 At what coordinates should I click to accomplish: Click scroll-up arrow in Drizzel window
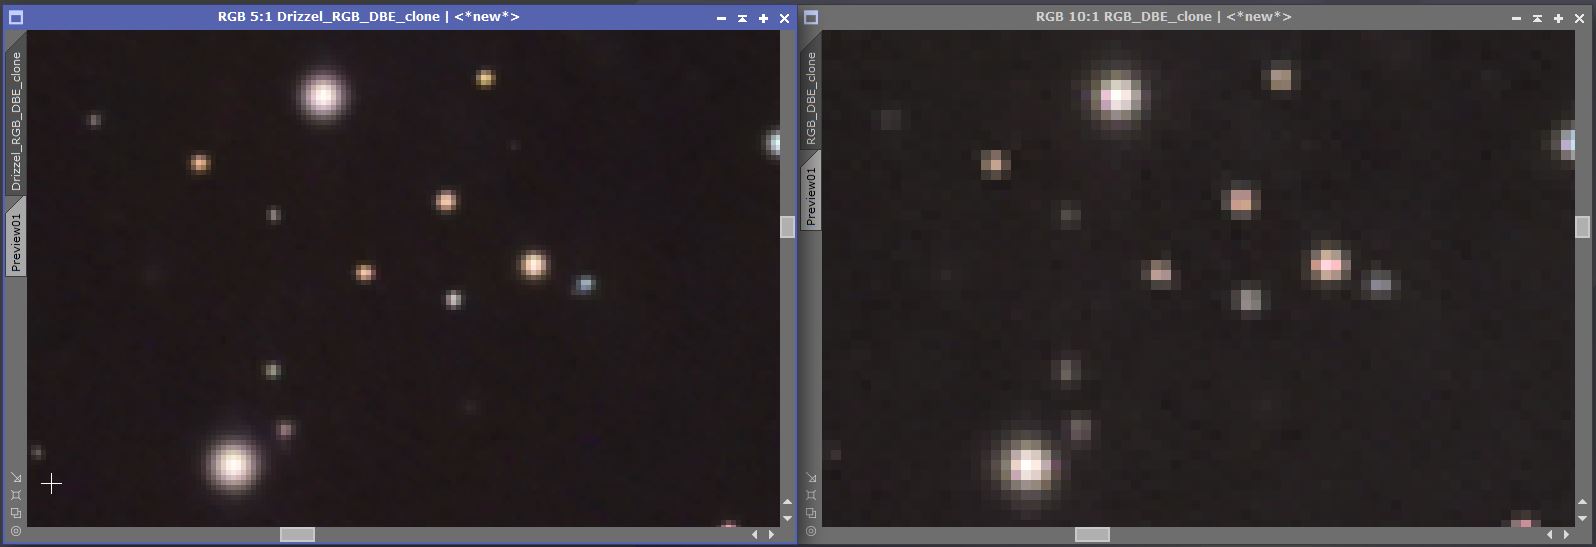[x=787, y=502]
